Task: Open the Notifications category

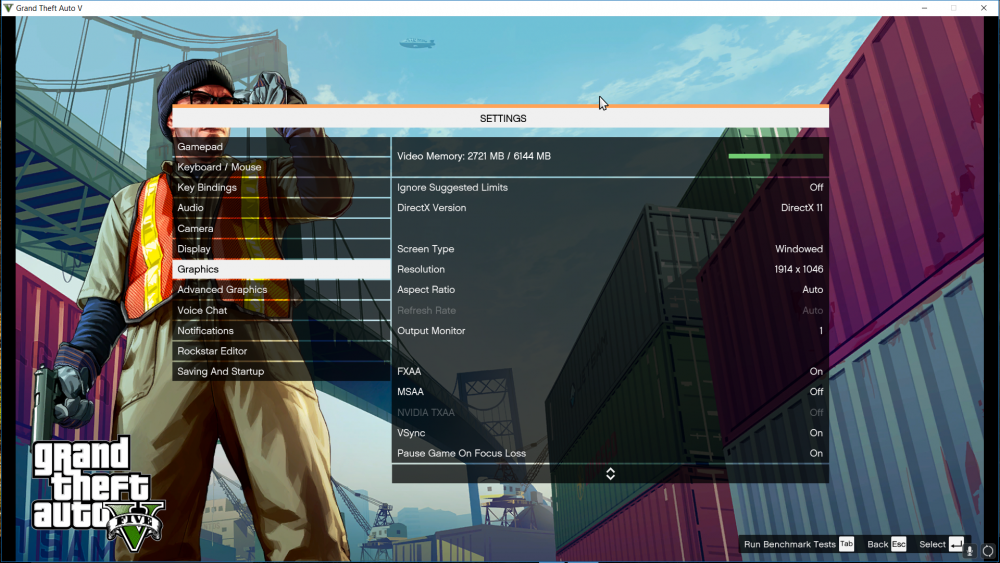Action: pos(281,331)
